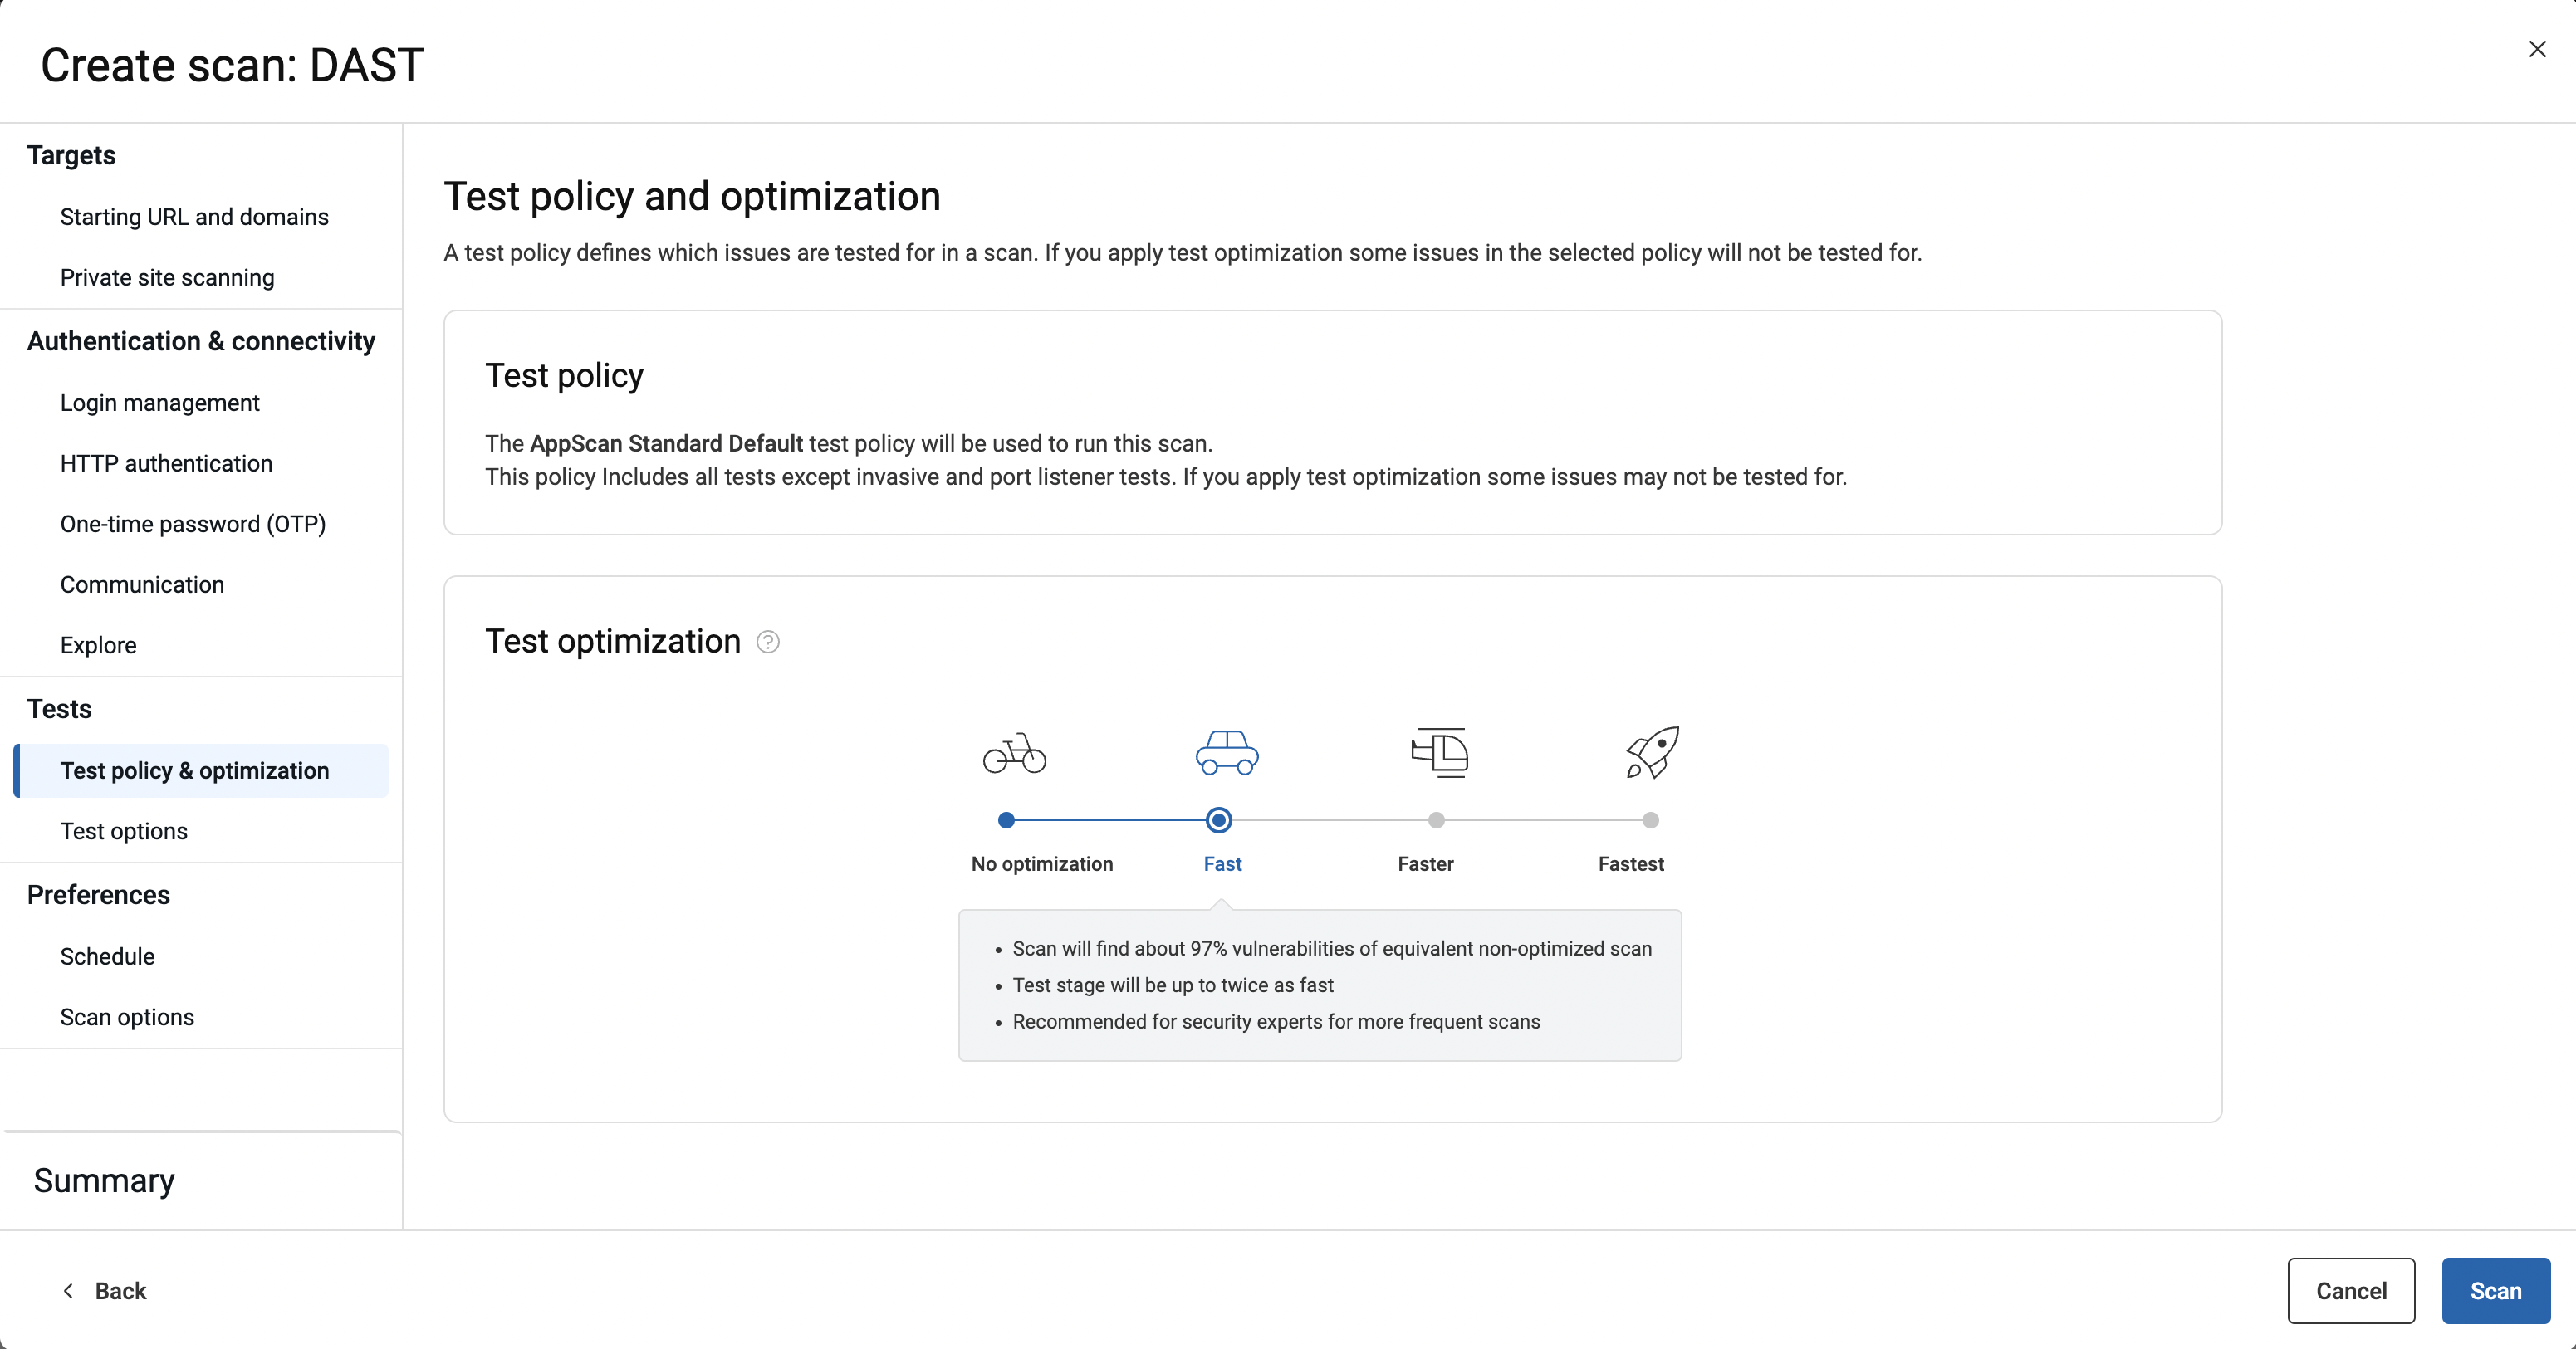
Task: Click 'Recommended for security experts' bullet
Action: click(1276, 1022)
